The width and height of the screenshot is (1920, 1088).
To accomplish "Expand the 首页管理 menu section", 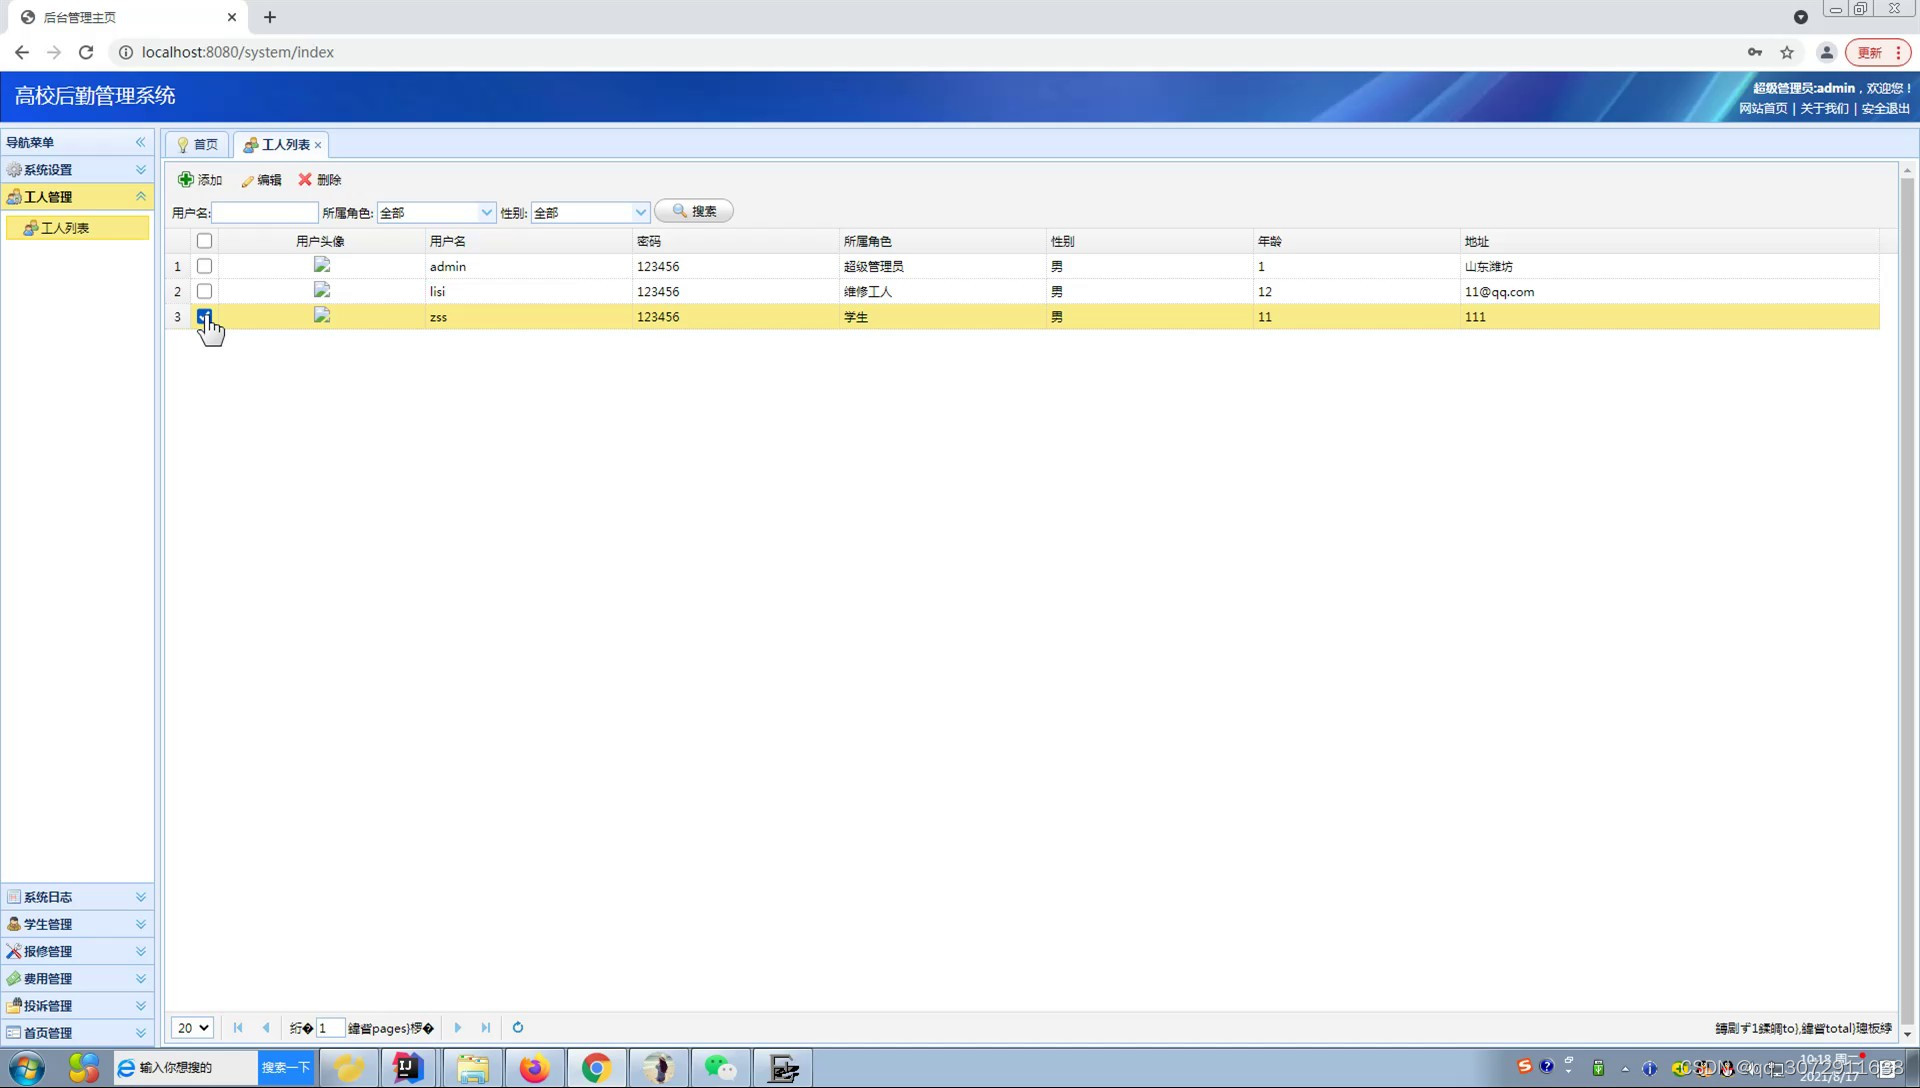I will click(77, 1032).
